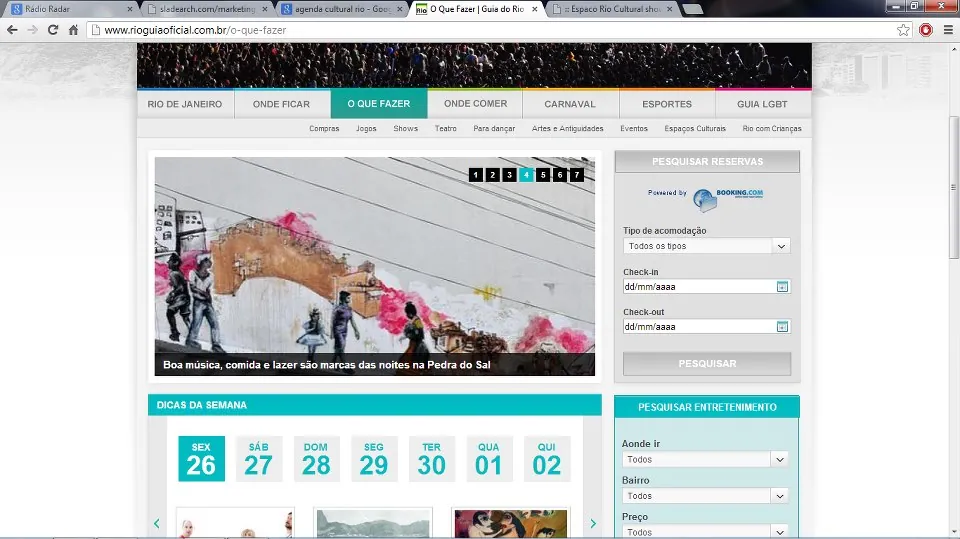Screen dimensions: 960x539
Task: Jump to slide 5 of the carousel
Action: pyautogui.click(x=543, y=175)
